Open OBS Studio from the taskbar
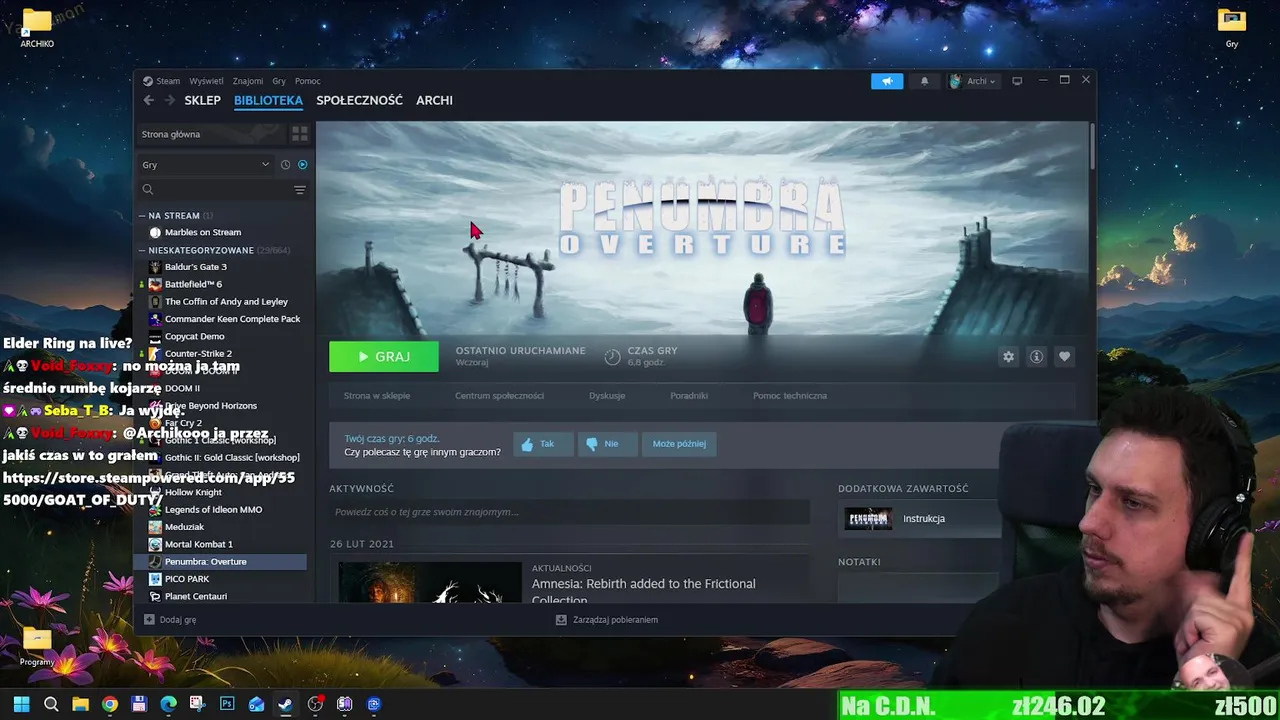Viewport: 1280px width, 720px height. (x=315, y=704)
